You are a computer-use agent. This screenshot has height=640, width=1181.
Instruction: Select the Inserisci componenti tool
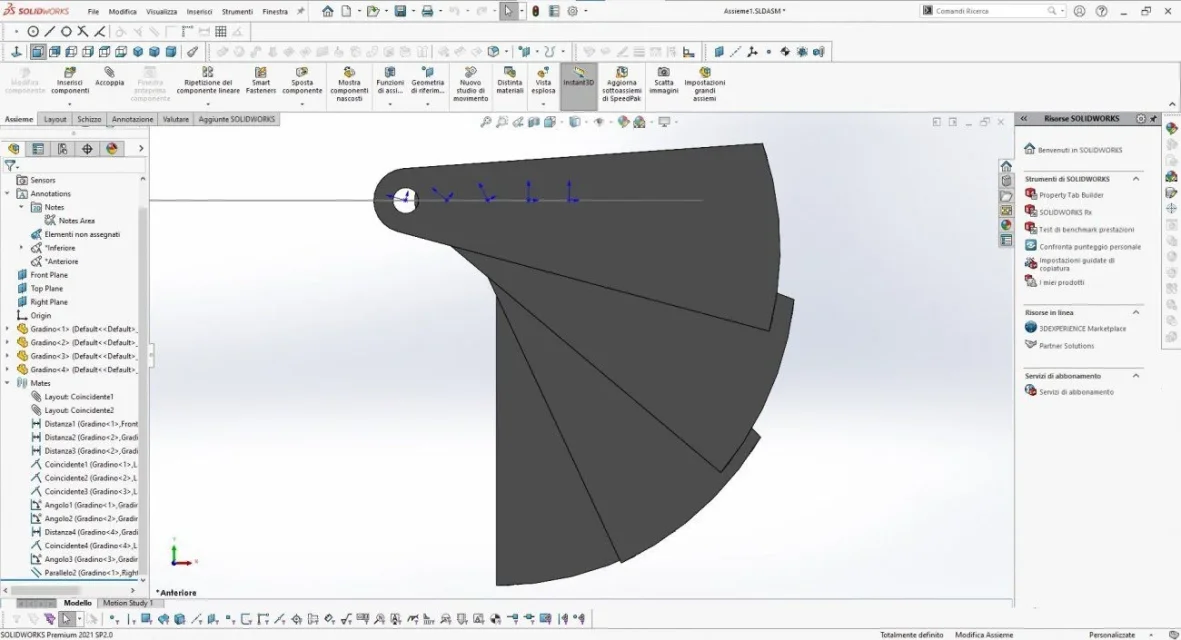(69, 81)
